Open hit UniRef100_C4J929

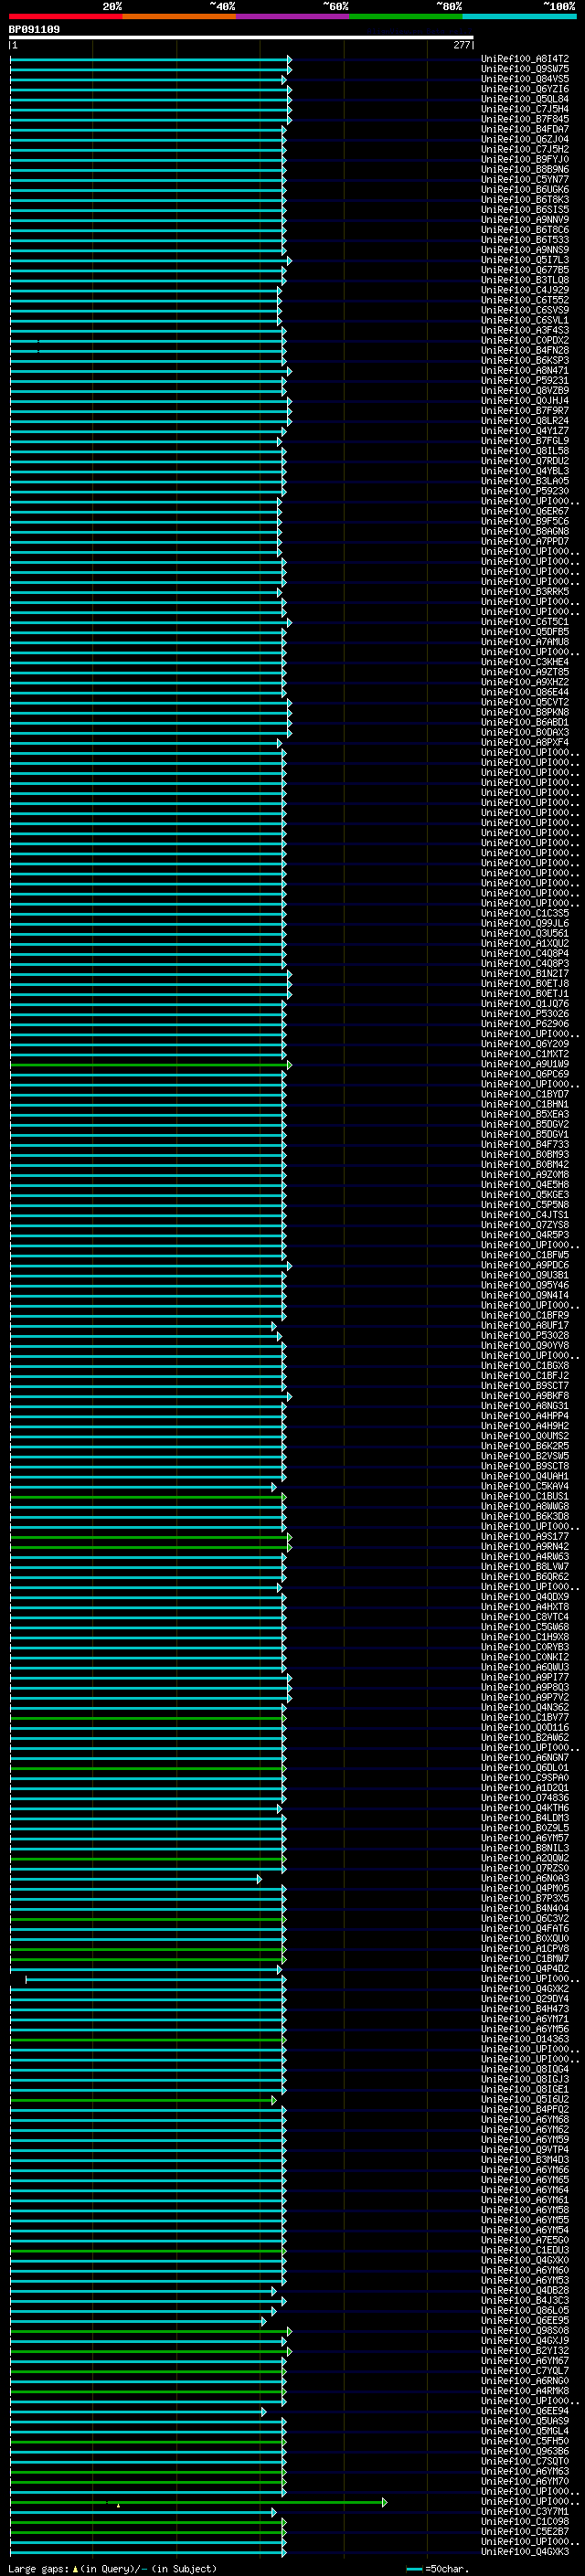click(525, 290)
